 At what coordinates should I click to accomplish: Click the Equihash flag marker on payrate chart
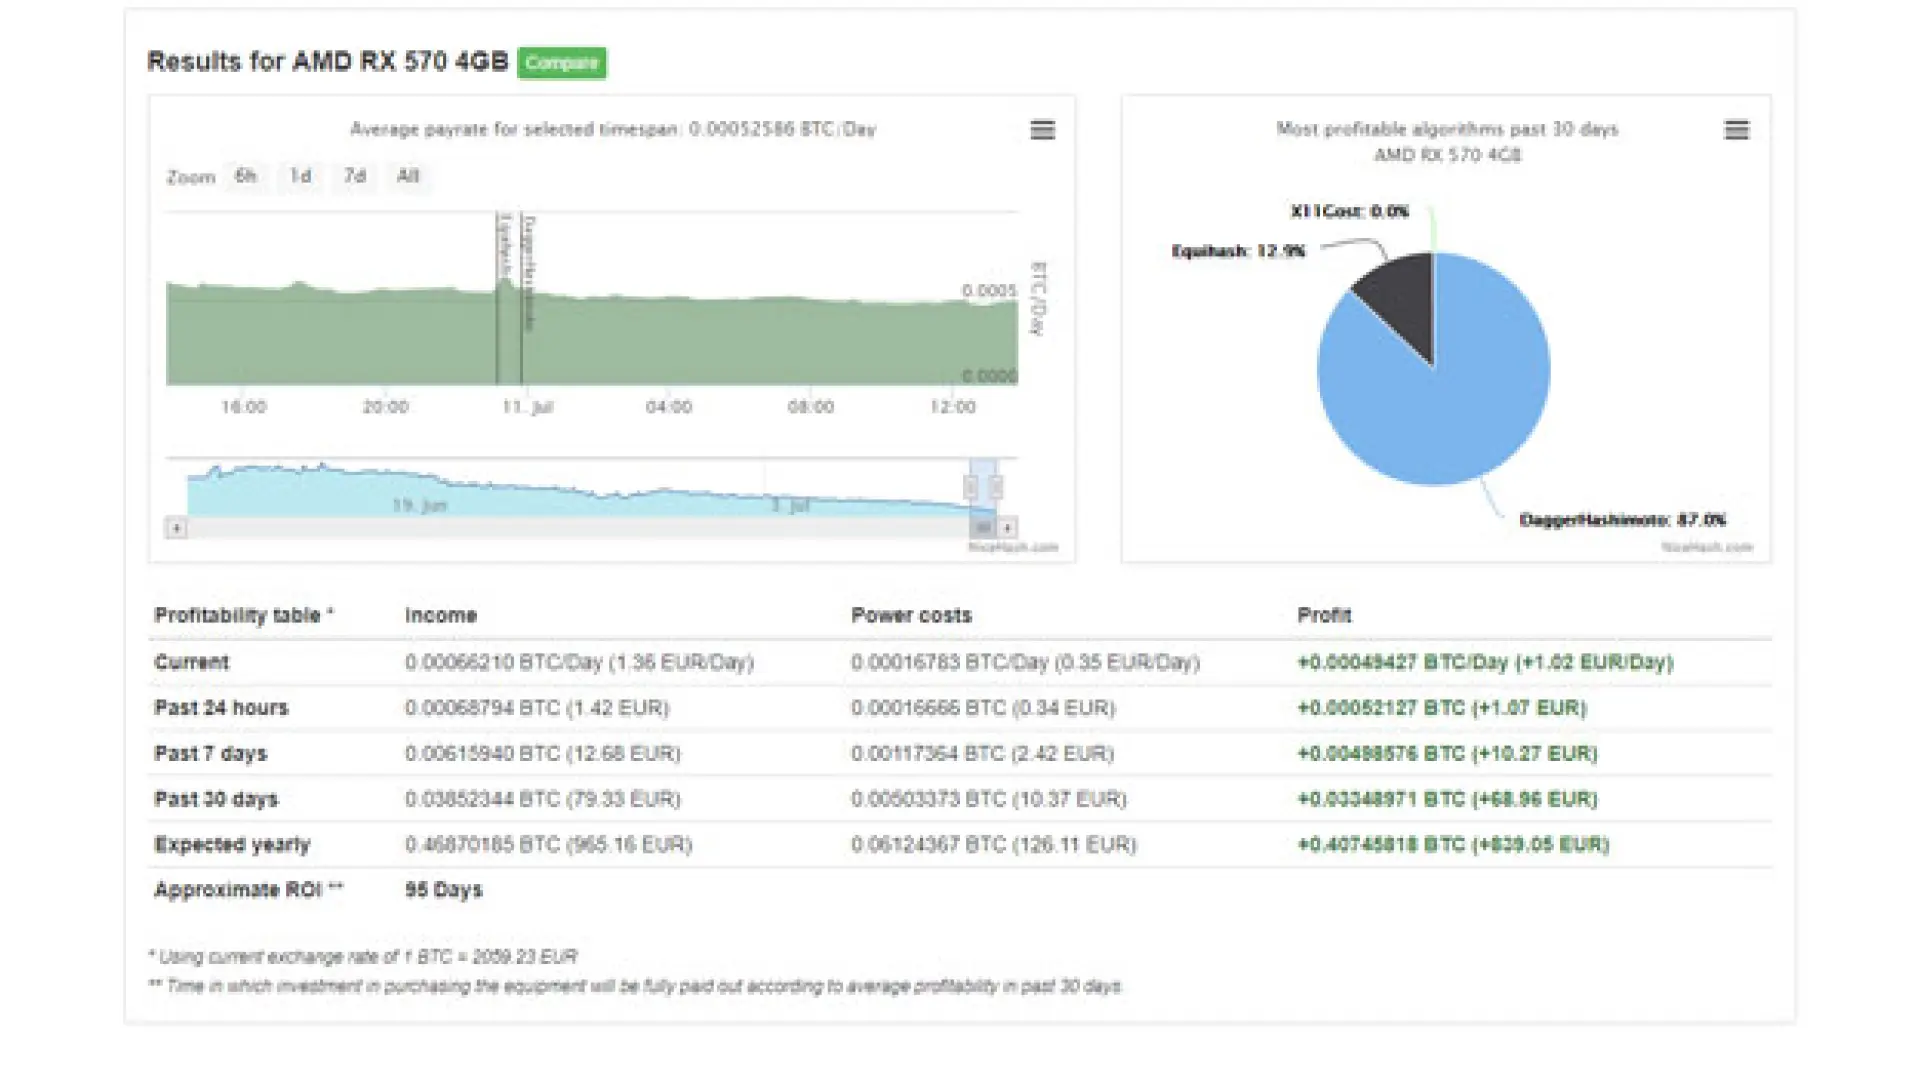click(504, 246)
